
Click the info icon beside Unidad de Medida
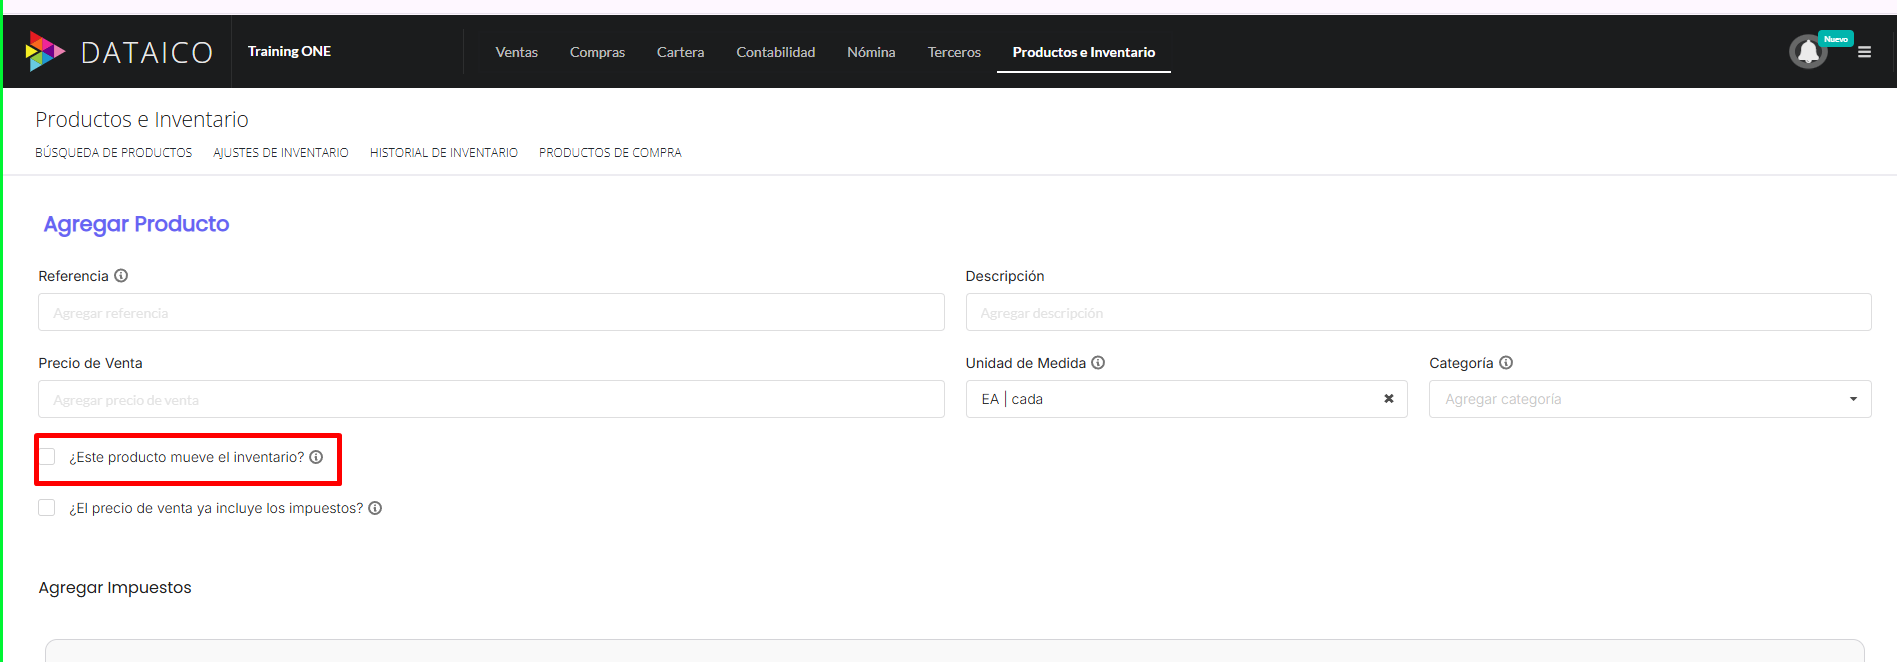pyautogui.click(x=1098, y=363)
